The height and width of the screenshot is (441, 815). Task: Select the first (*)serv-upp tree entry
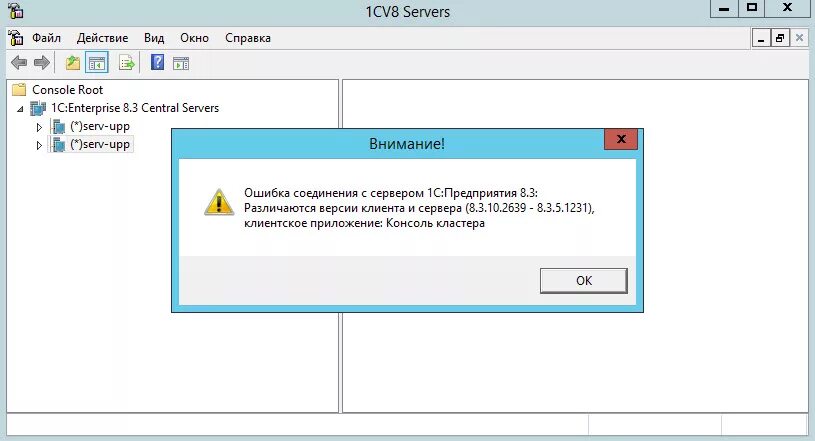100,126
